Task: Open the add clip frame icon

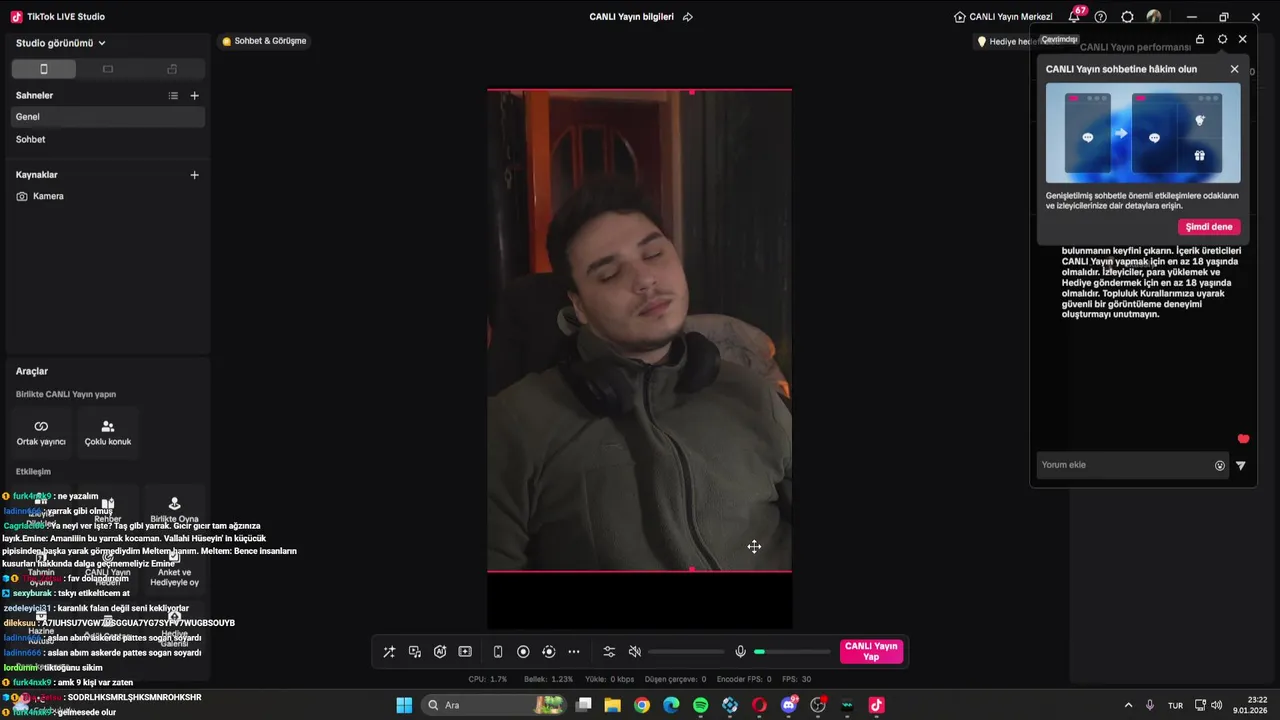Action: pyautogui.click(x=465, y=652)
